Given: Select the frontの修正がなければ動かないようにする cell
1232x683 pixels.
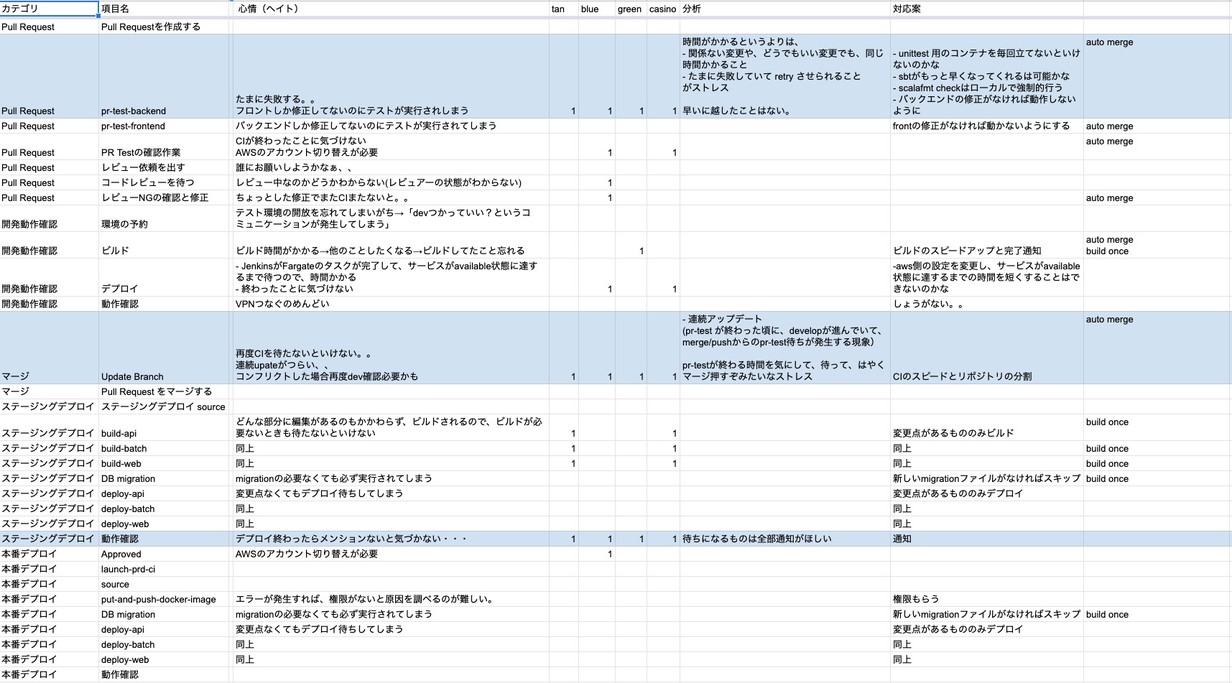Looking at the screenshot, I should (987, 126).
